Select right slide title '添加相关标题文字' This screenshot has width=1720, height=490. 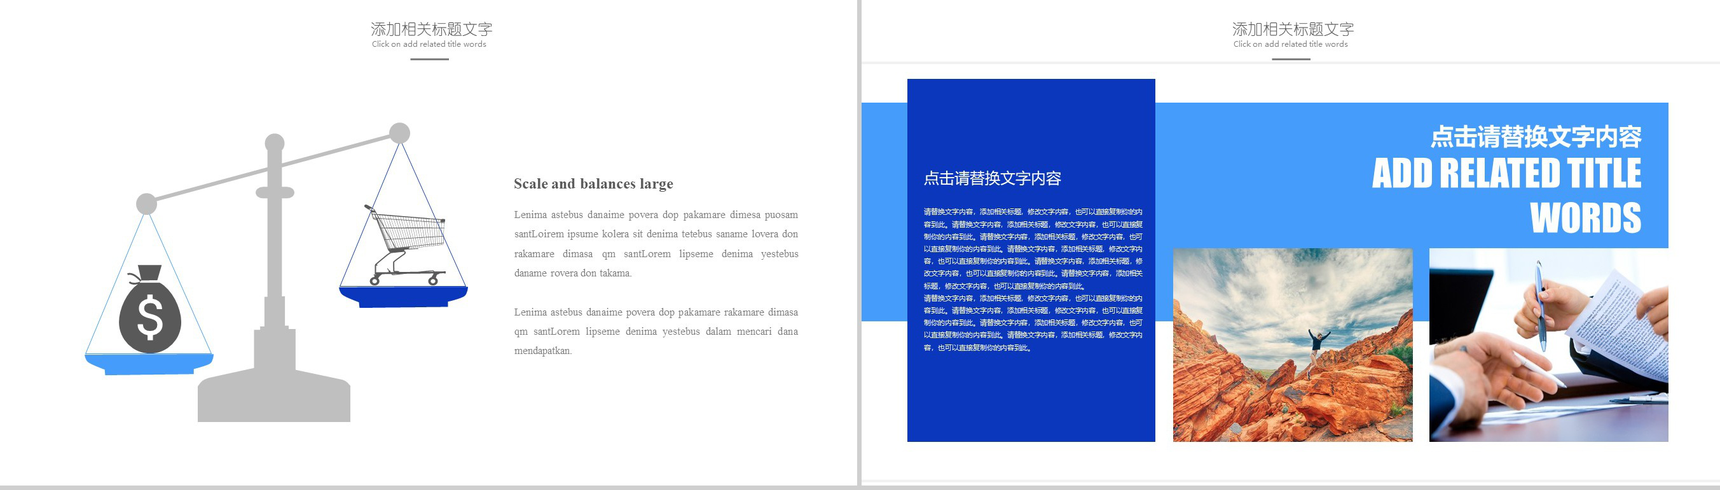[x=1292, y=29]
